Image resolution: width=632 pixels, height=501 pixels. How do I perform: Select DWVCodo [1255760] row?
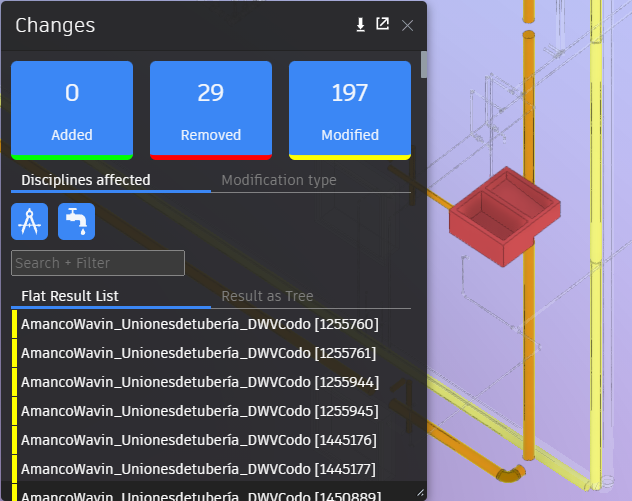coord(212,324)
